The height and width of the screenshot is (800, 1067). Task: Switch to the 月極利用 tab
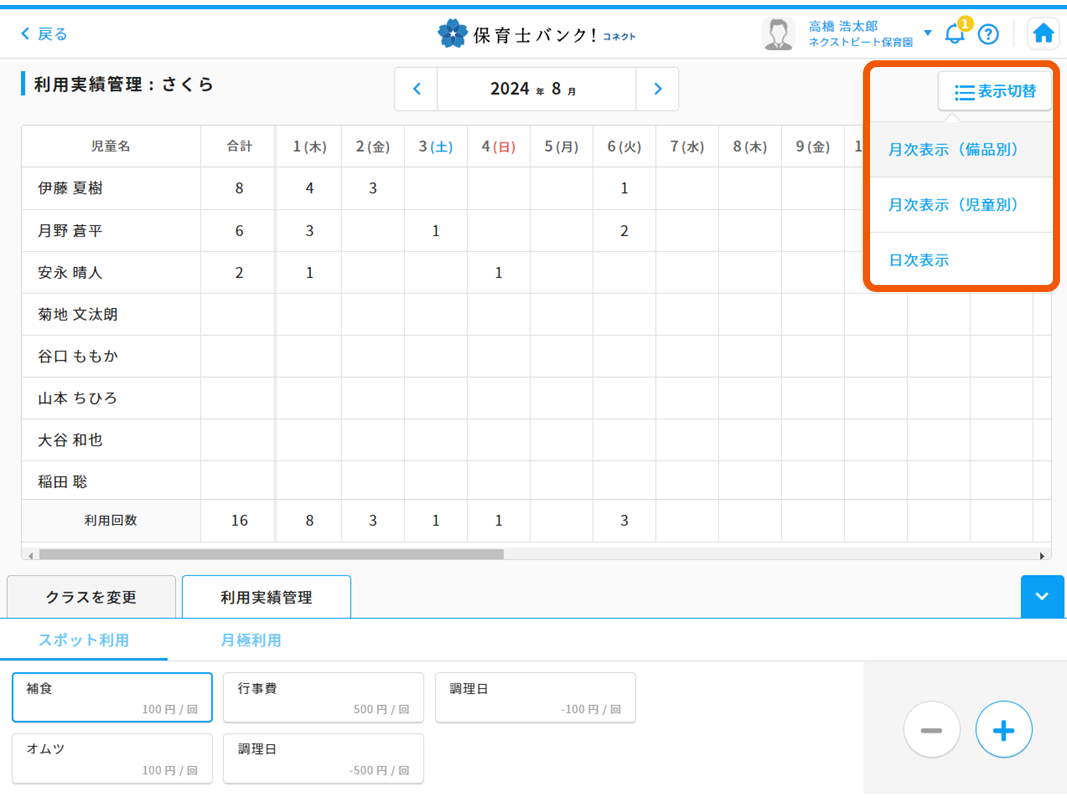[248, 640]
